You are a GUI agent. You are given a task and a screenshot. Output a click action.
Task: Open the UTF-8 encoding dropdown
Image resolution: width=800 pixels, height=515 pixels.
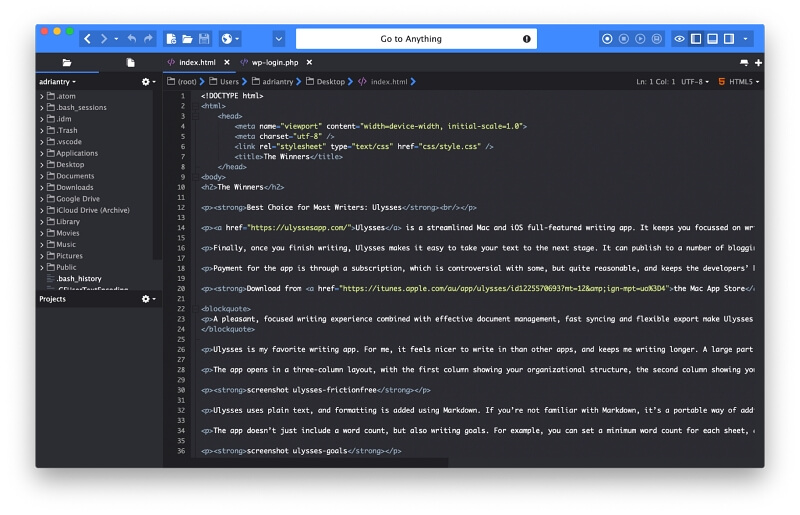tap(695, 82)
